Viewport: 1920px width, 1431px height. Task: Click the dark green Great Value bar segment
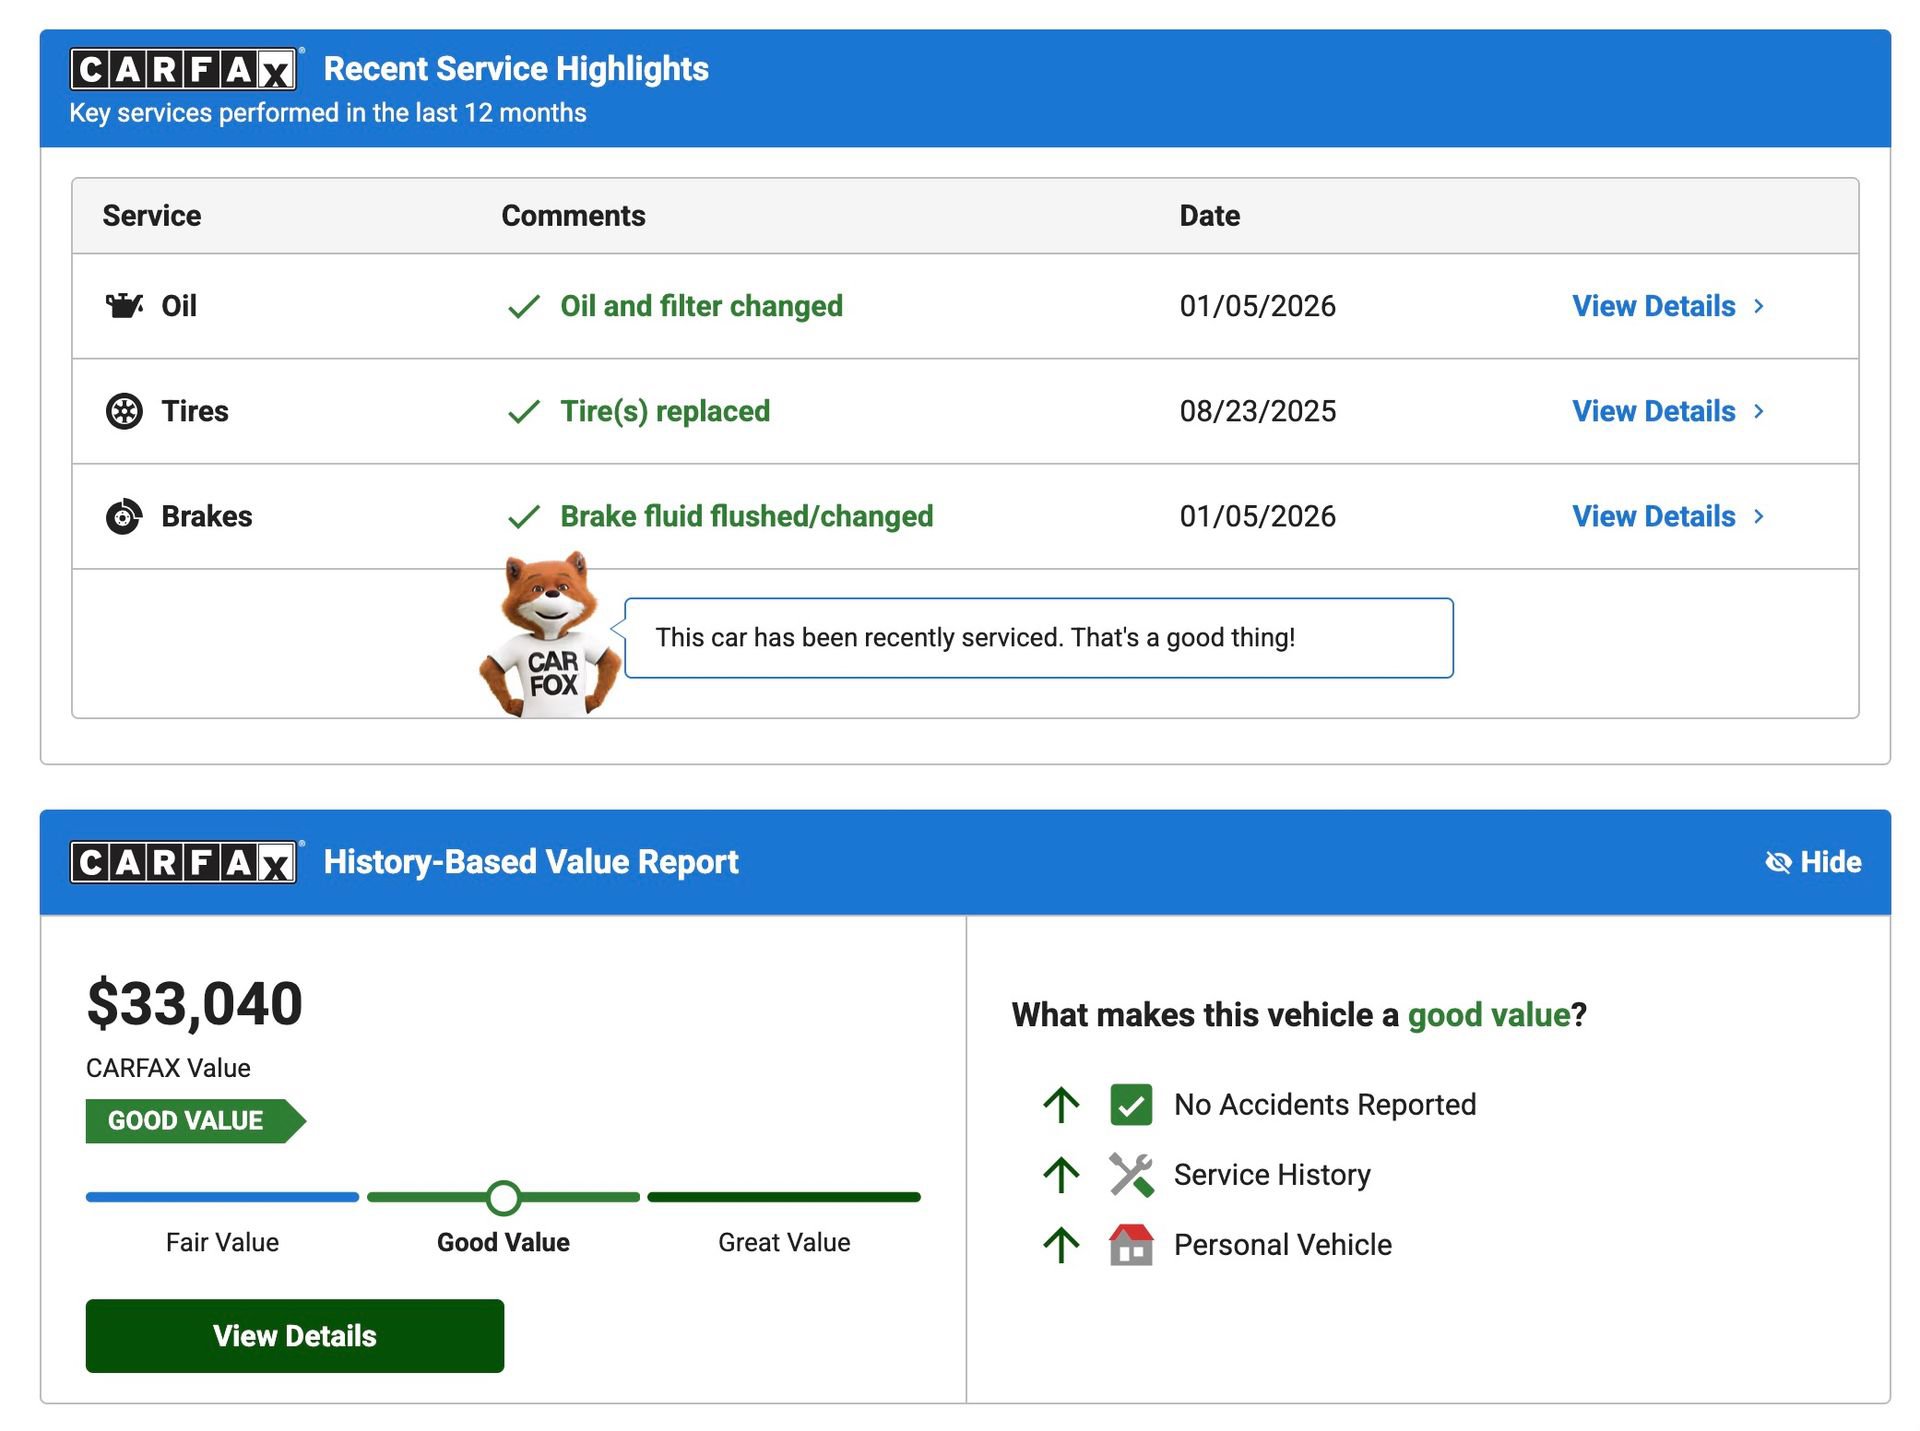[x=784, y=1197]
